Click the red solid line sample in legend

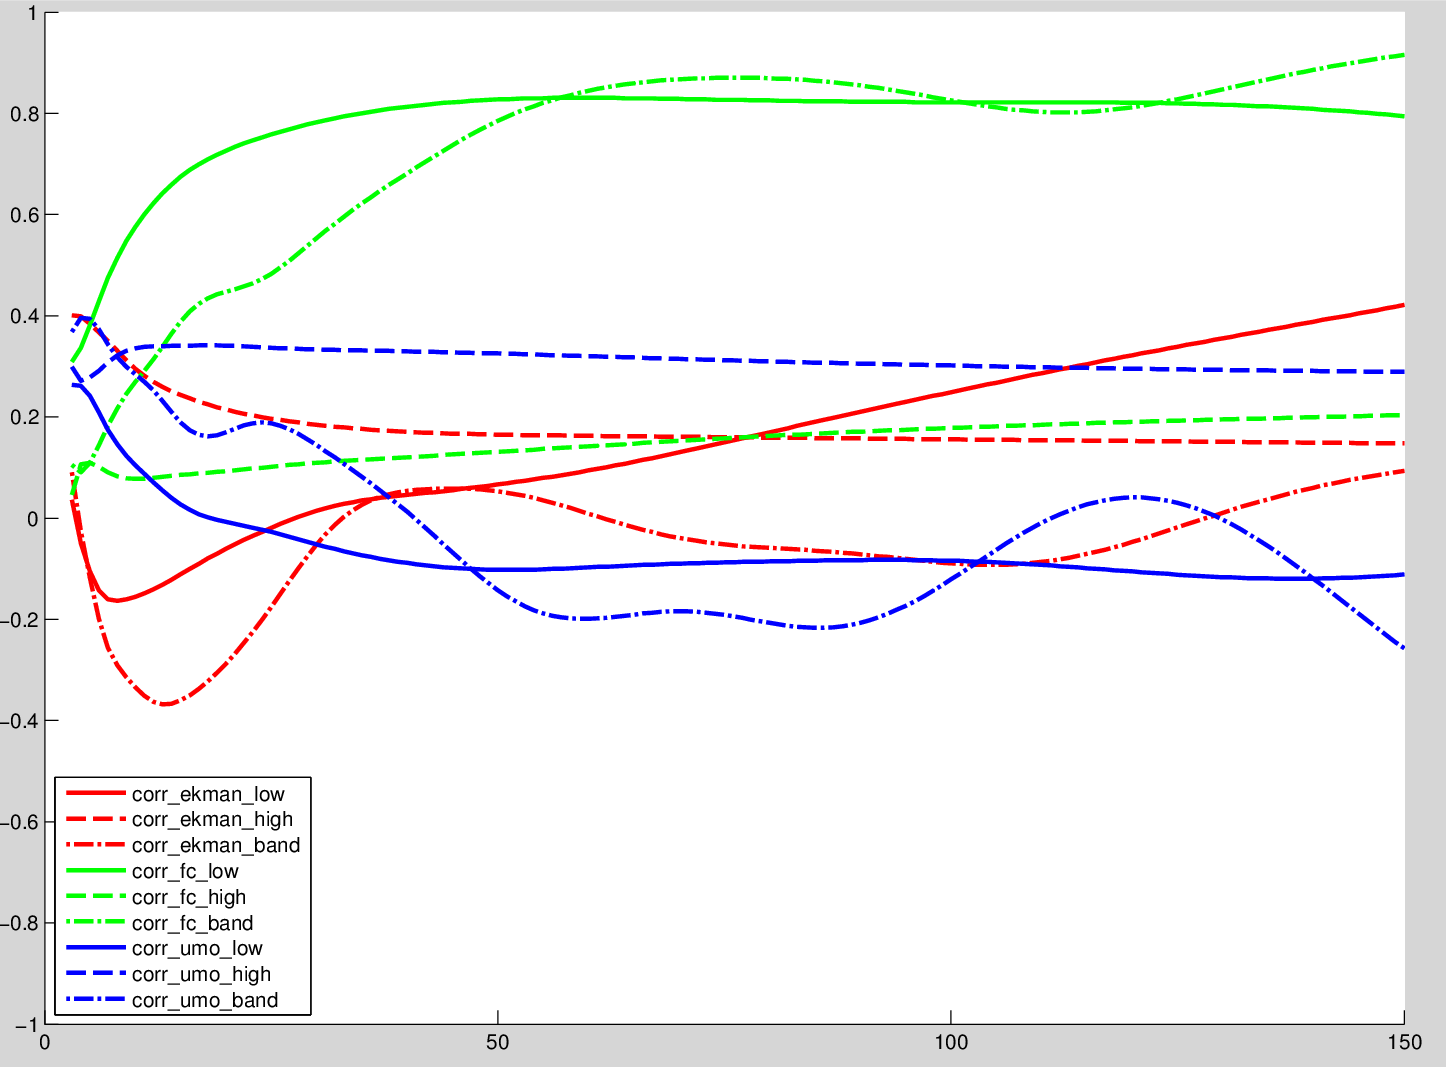point(96,794)
